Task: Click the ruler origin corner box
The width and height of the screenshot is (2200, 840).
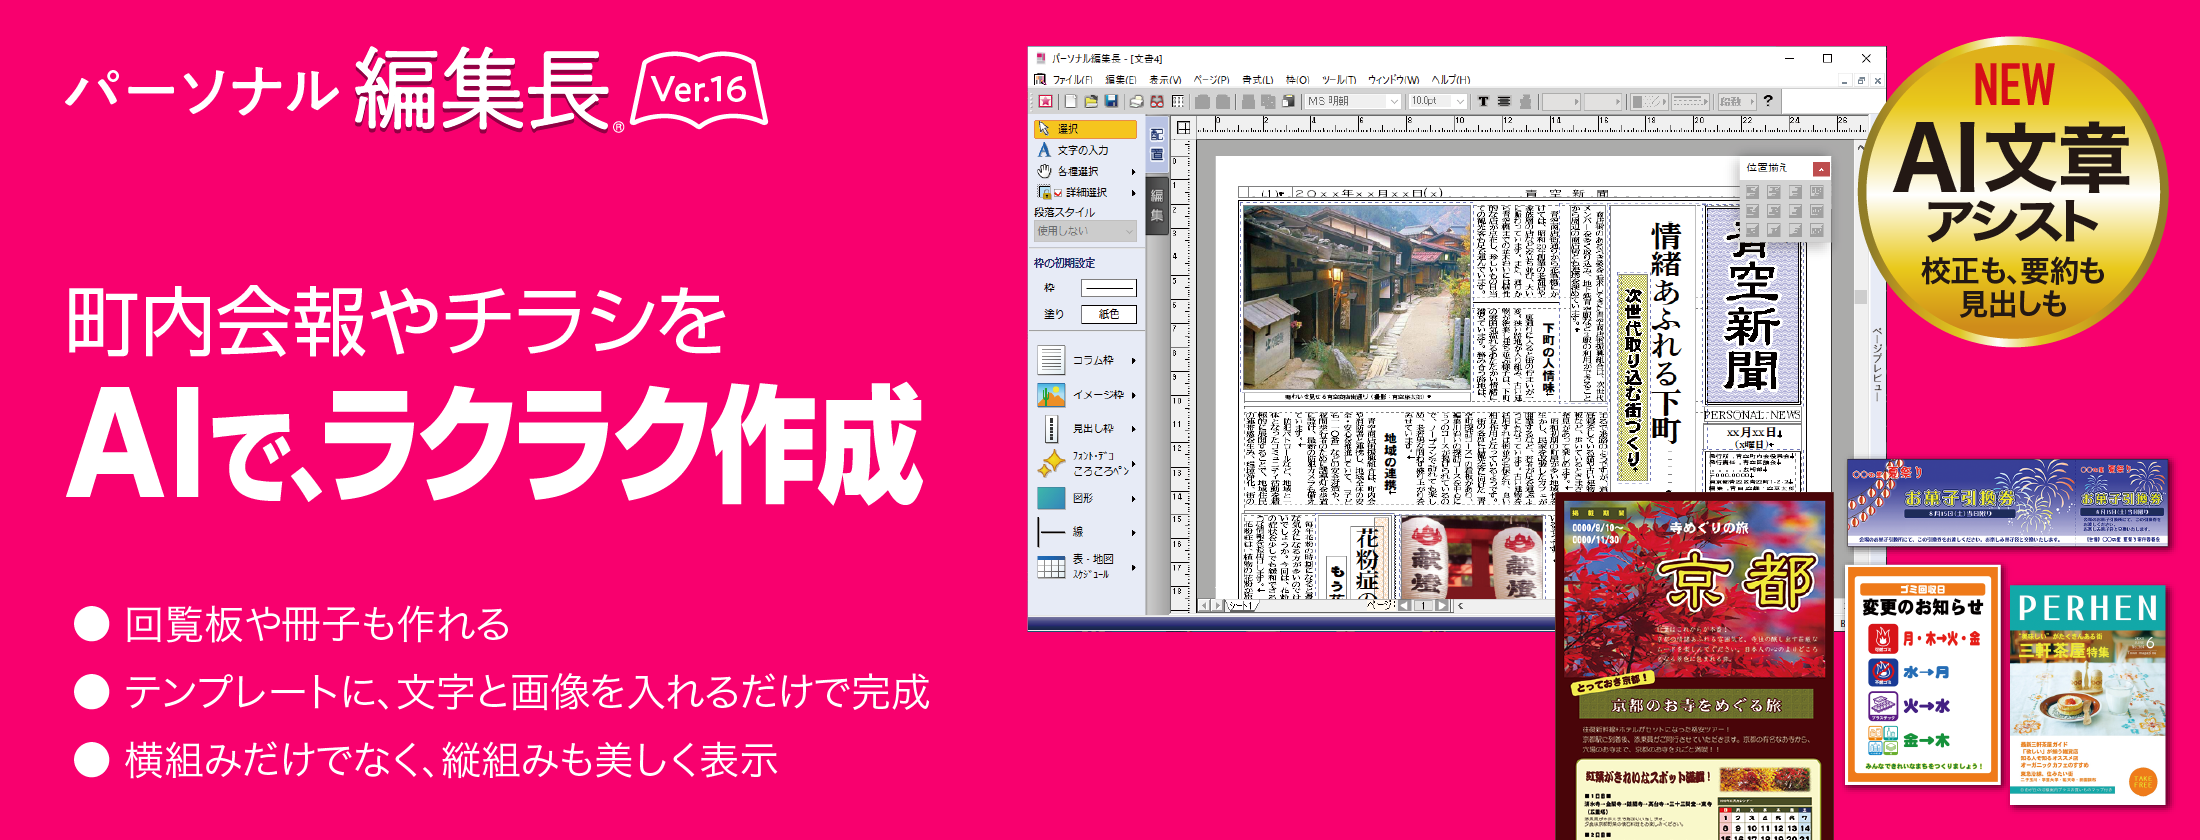Action: pos(1183,127)
